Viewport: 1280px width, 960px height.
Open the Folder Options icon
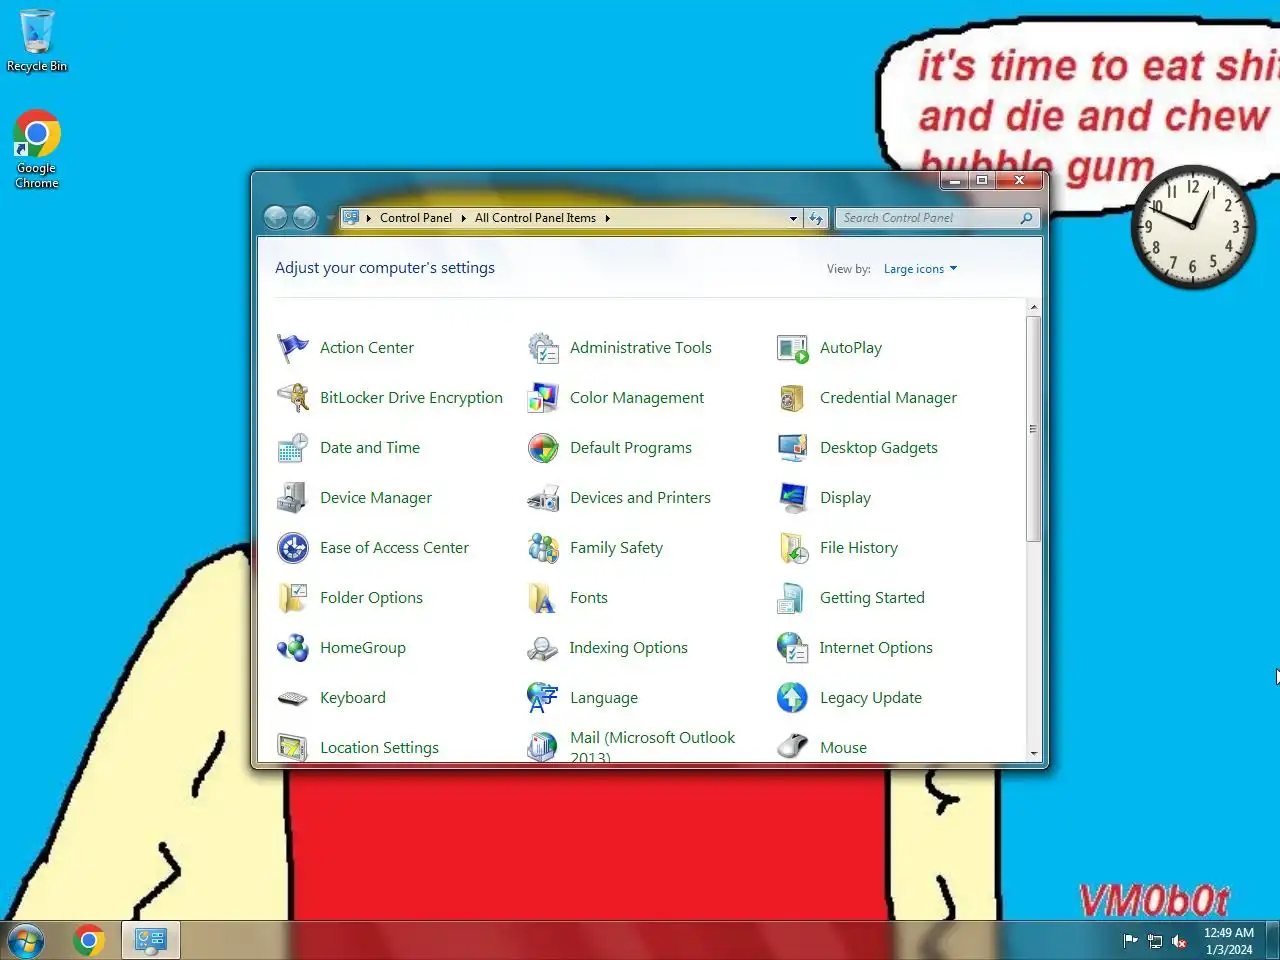coord(292,598)
